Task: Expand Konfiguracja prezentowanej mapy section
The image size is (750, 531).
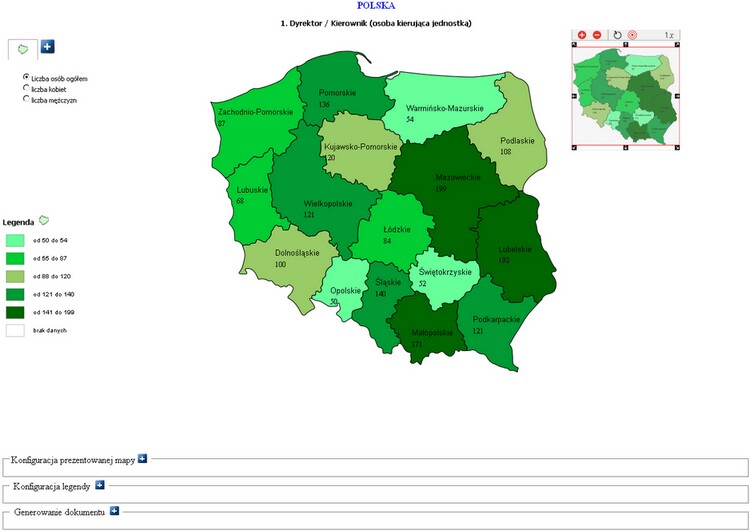Action: [143, 458]
